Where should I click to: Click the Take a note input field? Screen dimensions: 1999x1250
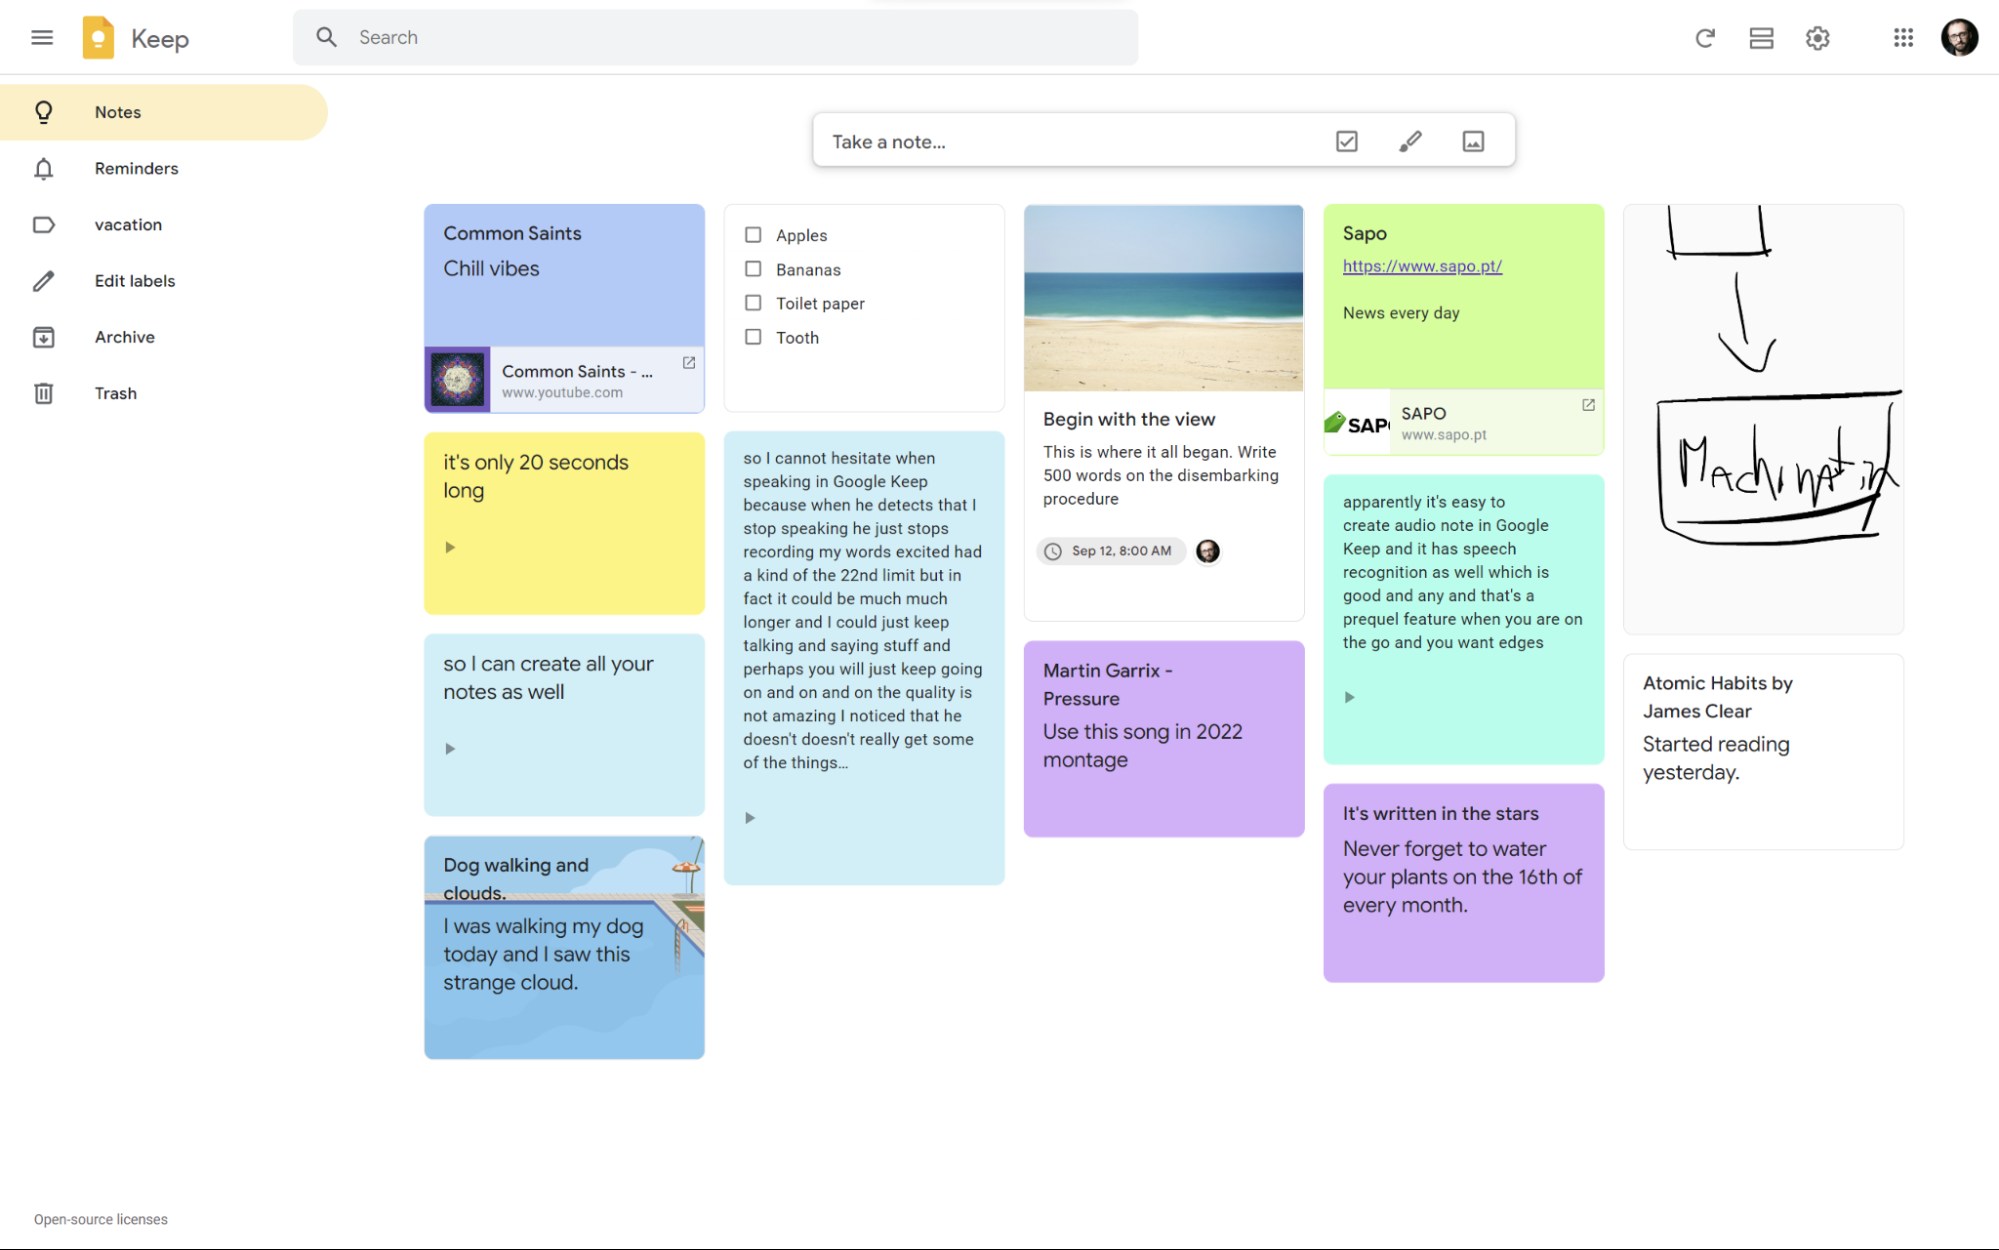tap(1073, 141)
